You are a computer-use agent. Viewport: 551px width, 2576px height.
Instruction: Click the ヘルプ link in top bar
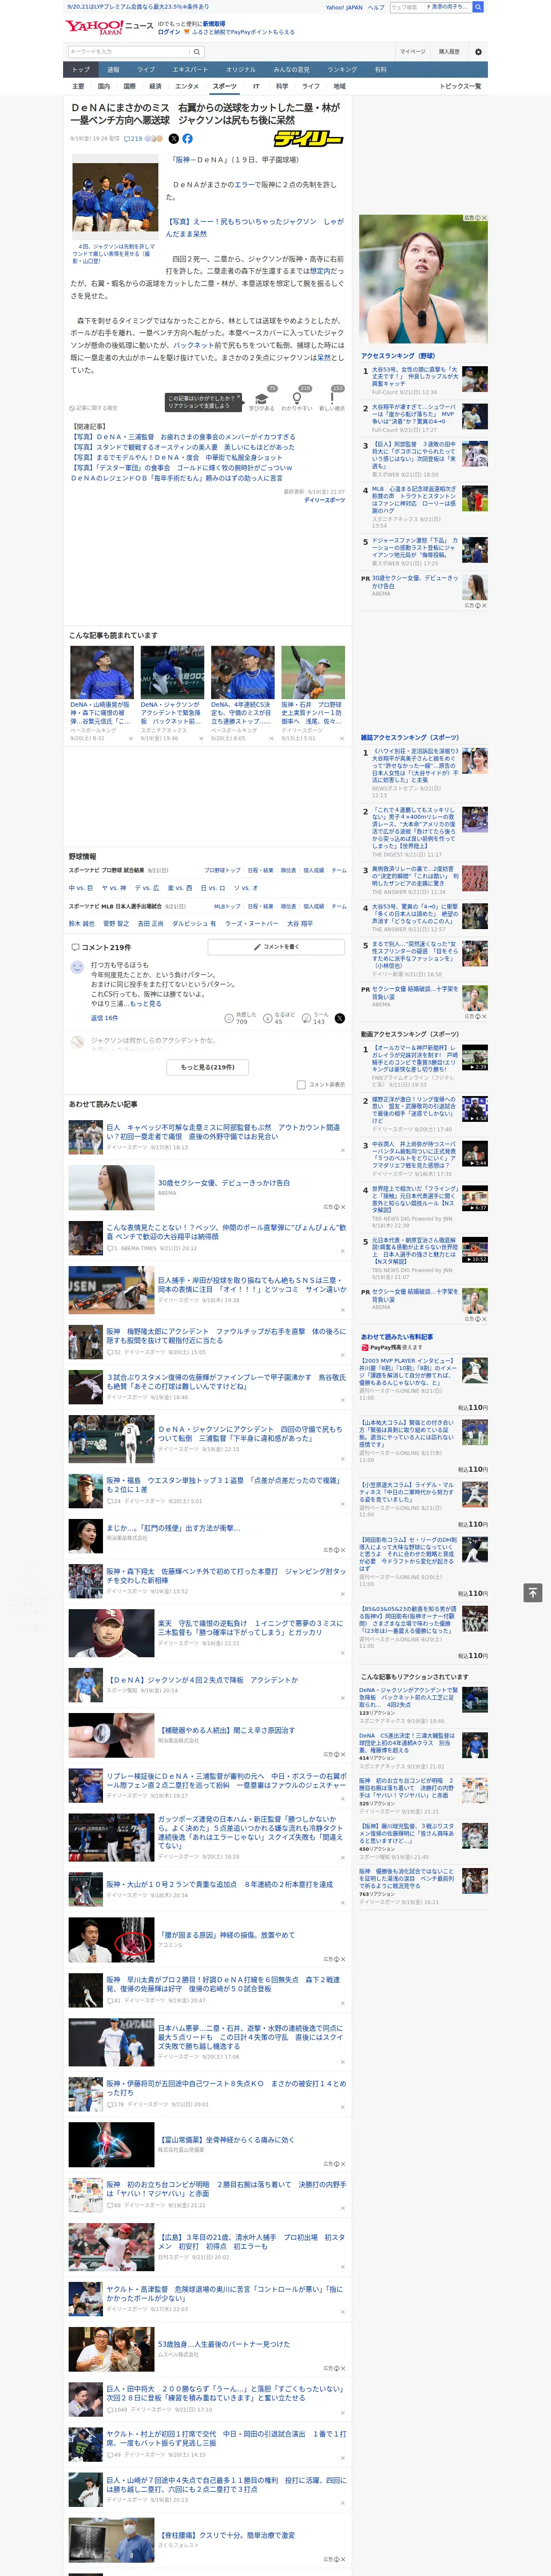(376, 7)
